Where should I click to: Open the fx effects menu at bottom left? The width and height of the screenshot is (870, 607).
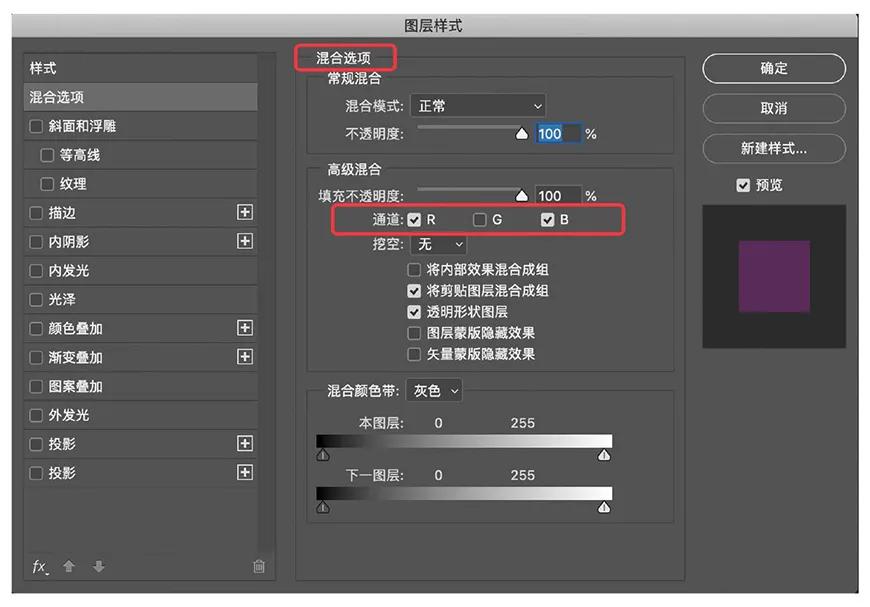click(40, 566)
